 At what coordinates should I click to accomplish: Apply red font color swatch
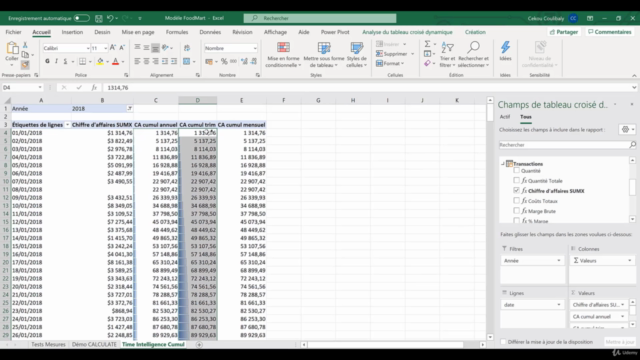pyautogui.click(x=116, y=61)
